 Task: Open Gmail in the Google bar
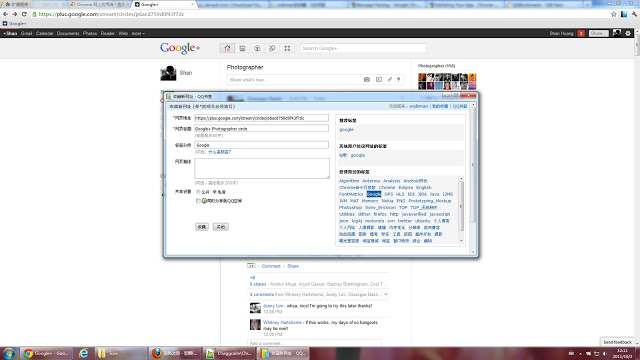tap(27, 33)
